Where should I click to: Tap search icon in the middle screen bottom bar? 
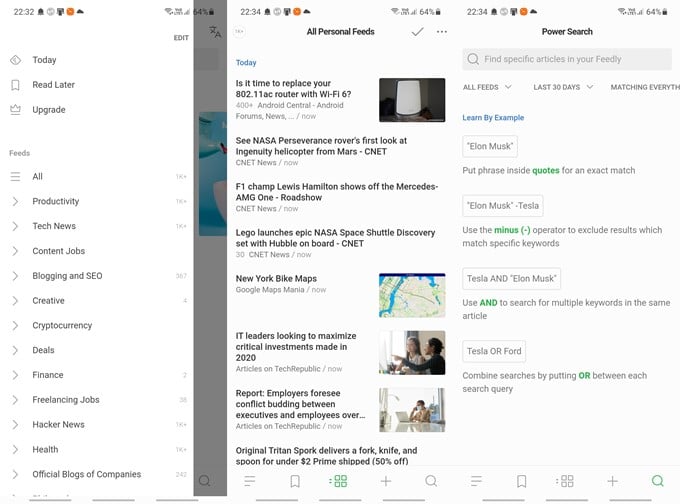coord(431,481)
